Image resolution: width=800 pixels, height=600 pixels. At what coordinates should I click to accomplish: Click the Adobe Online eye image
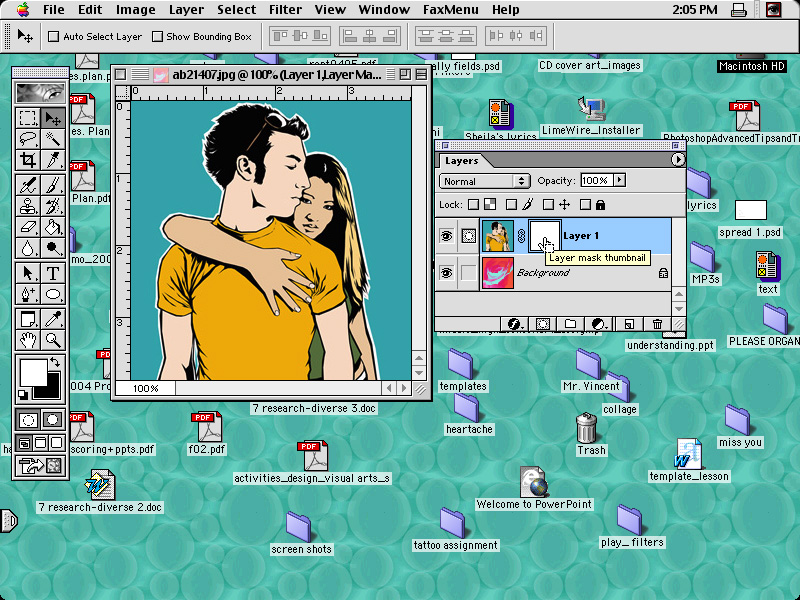click(x=40, y=93)
